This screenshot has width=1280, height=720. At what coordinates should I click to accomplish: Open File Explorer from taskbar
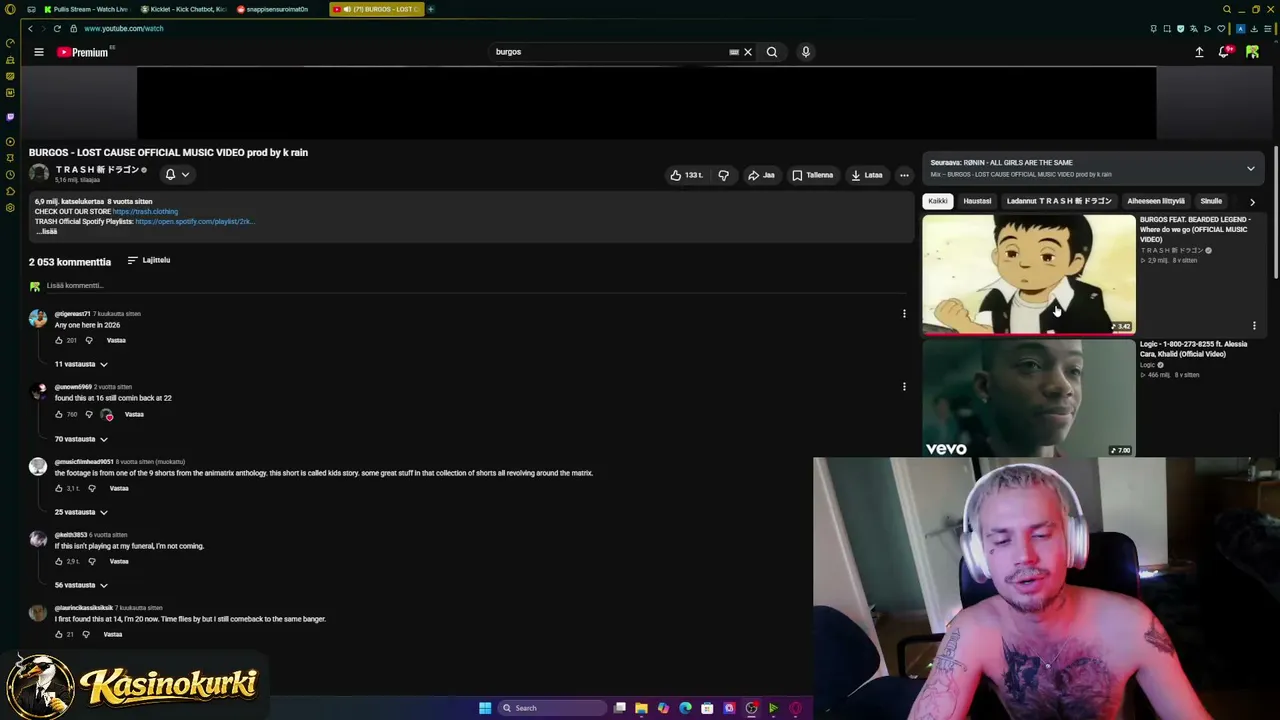(x=641, y=708)
